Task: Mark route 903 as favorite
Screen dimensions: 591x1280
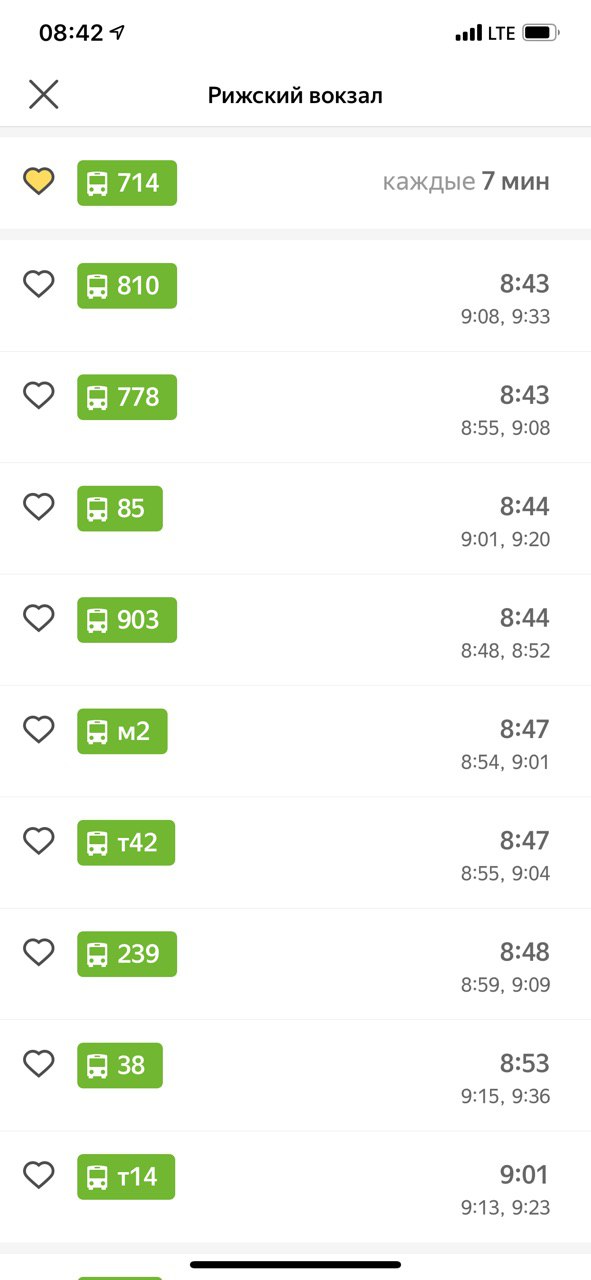Action: [38, 619]
